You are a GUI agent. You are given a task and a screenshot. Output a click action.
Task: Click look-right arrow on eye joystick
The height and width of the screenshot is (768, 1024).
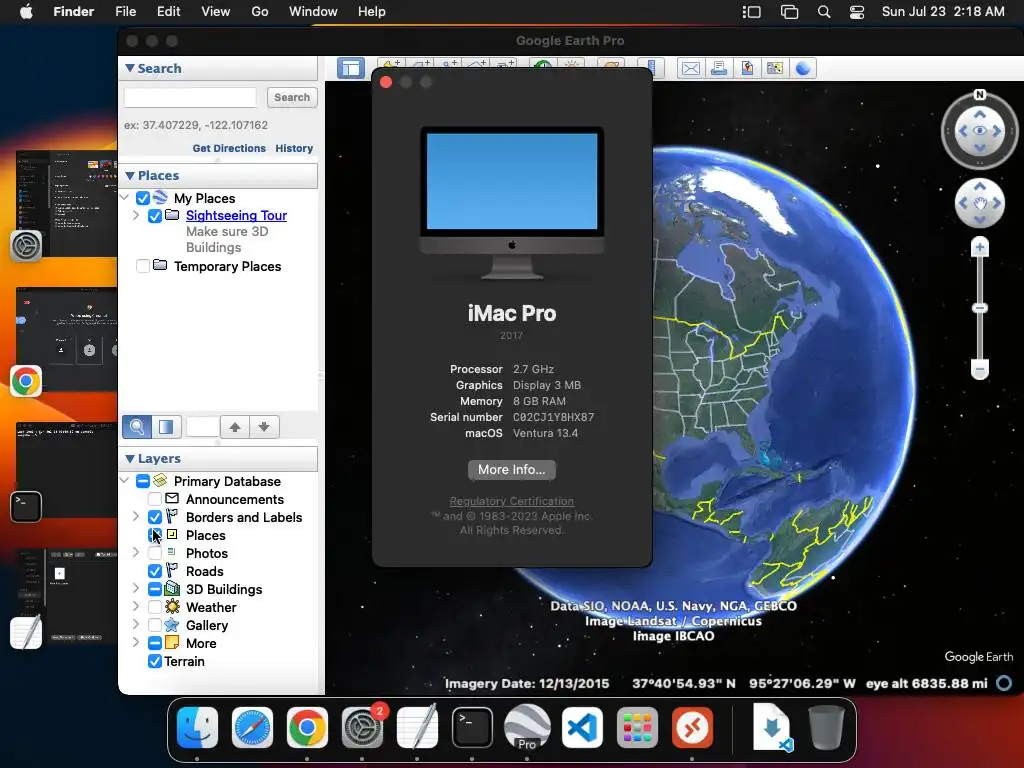[997, 131]
